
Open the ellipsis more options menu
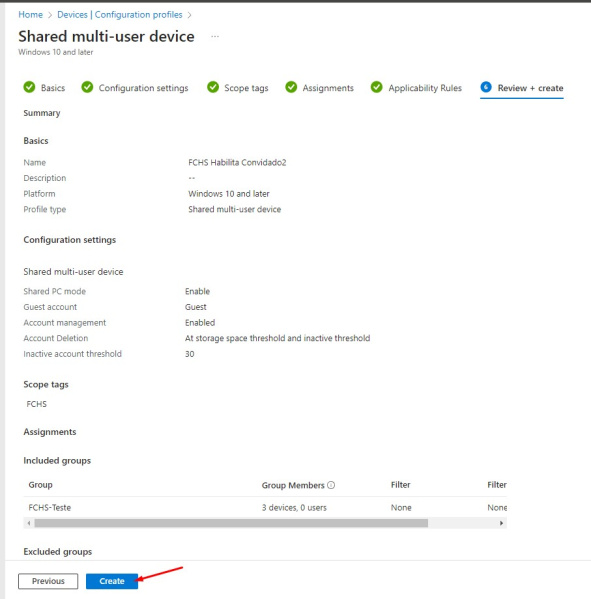tap(215, 37)
